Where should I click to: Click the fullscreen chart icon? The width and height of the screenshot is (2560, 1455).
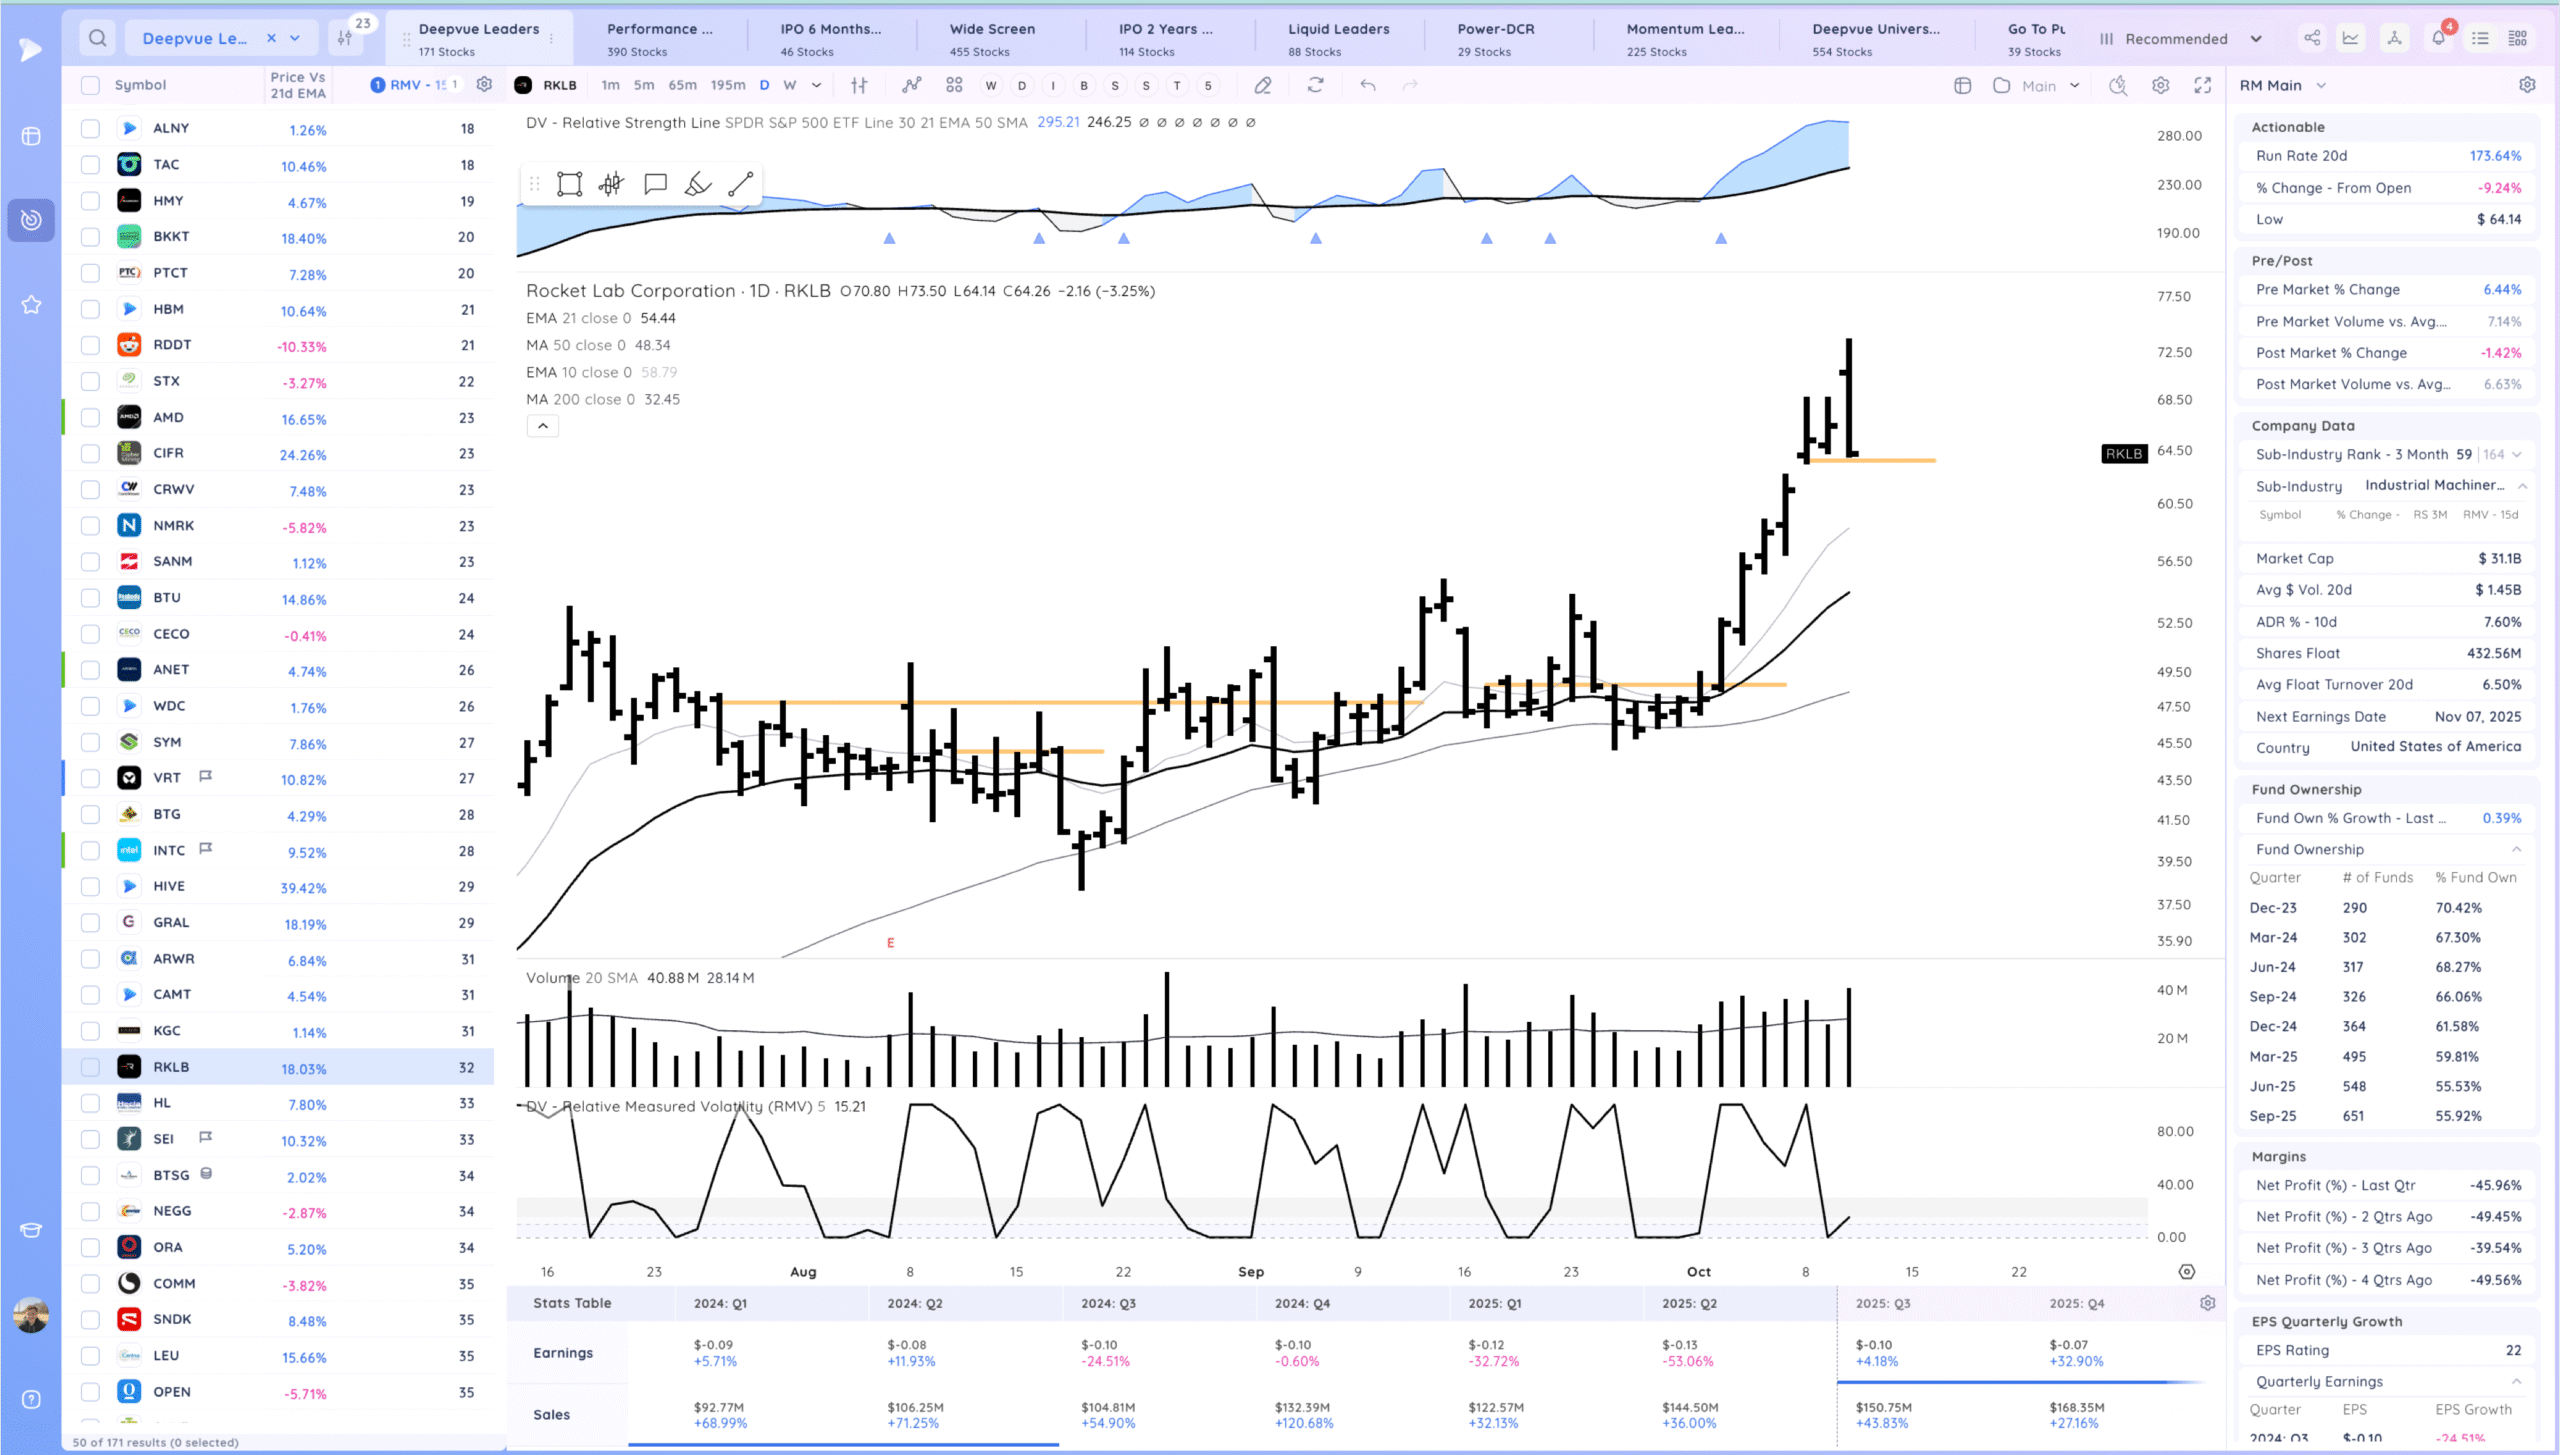[2202, 85]
